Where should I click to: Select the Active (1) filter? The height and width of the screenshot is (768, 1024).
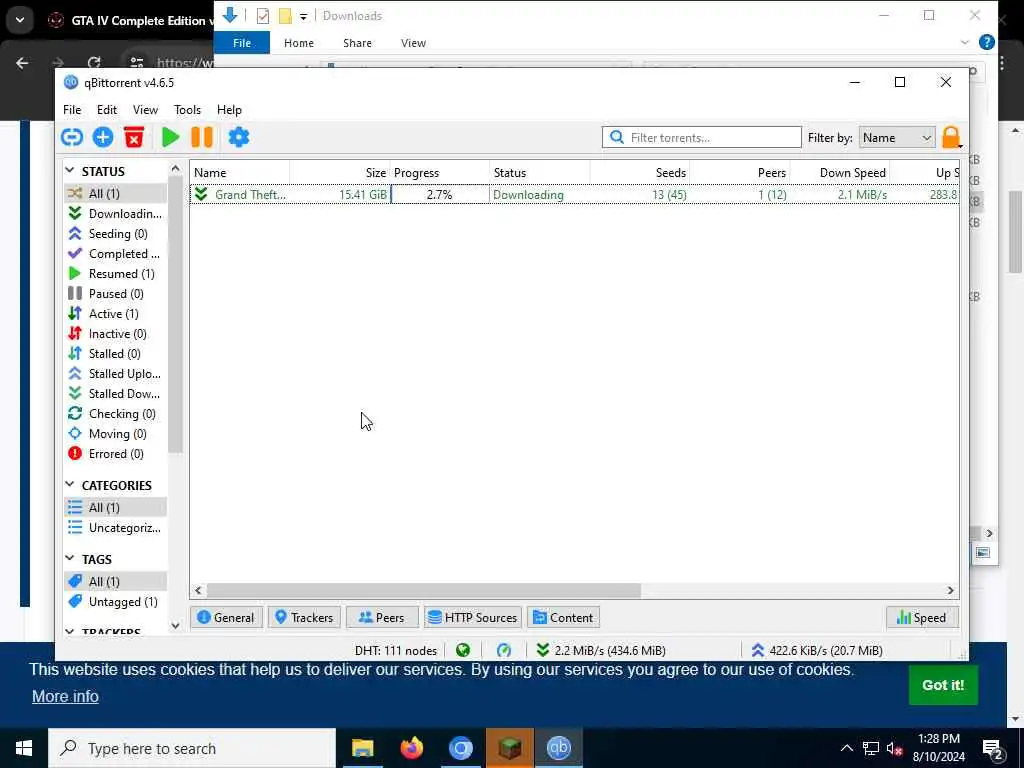(x=116, y=313)
